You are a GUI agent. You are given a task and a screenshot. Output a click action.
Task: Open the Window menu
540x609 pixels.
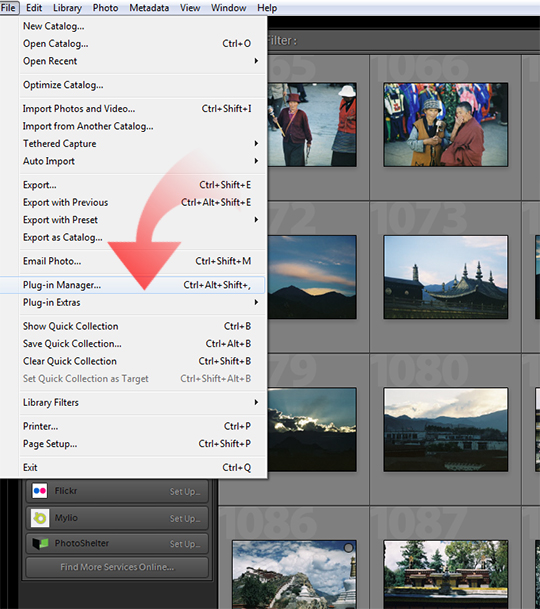[228, 8]
